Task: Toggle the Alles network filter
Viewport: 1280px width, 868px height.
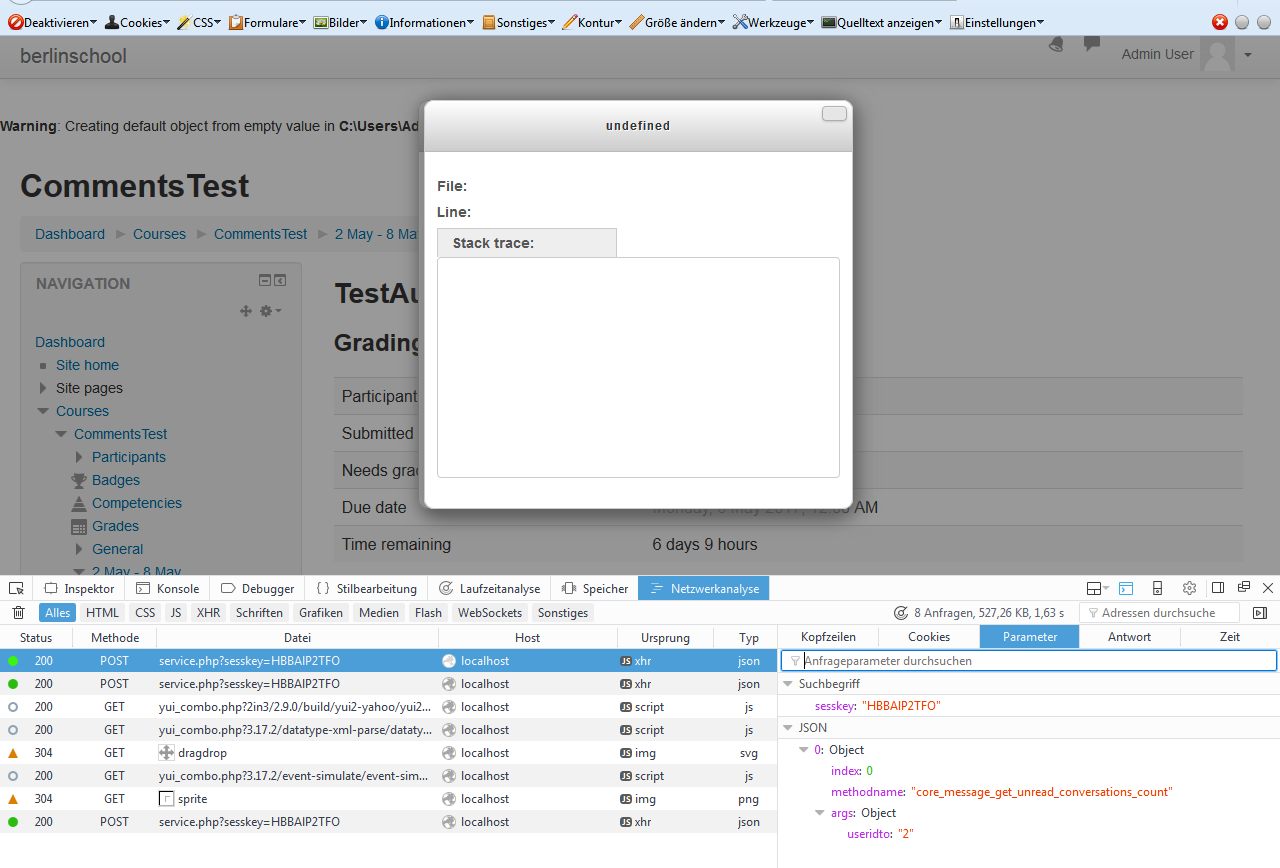Action: click(57, 612)
